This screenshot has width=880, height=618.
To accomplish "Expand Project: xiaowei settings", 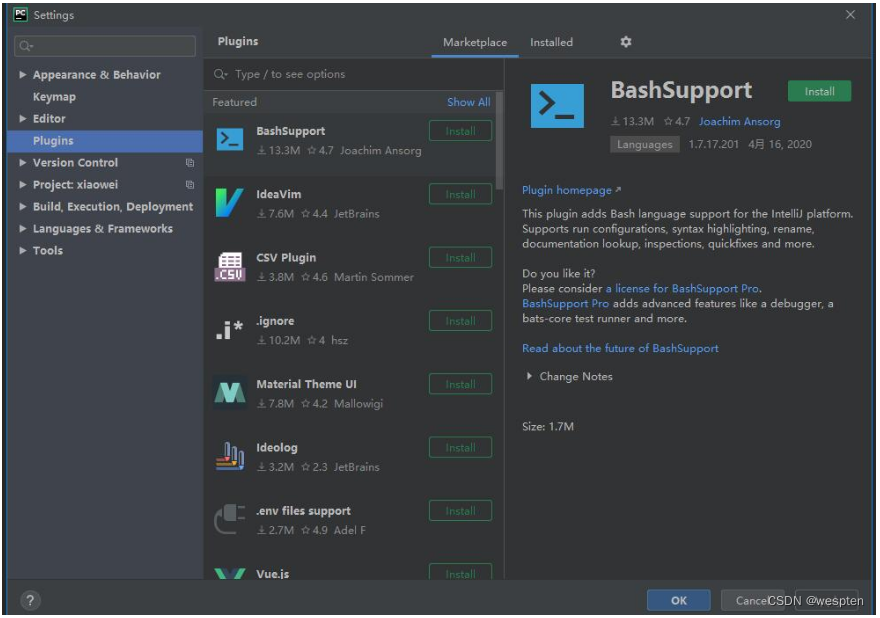I will (22, 185).
